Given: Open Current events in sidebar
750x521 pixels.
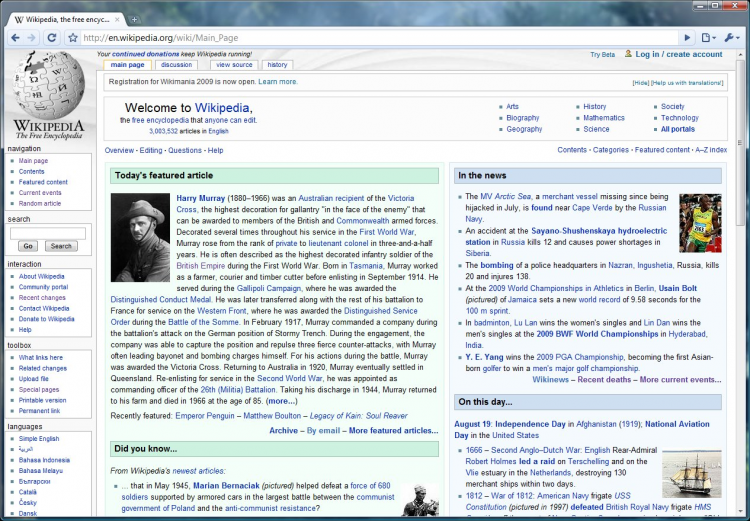Looking at the screenshot, I should pos(40,193).
